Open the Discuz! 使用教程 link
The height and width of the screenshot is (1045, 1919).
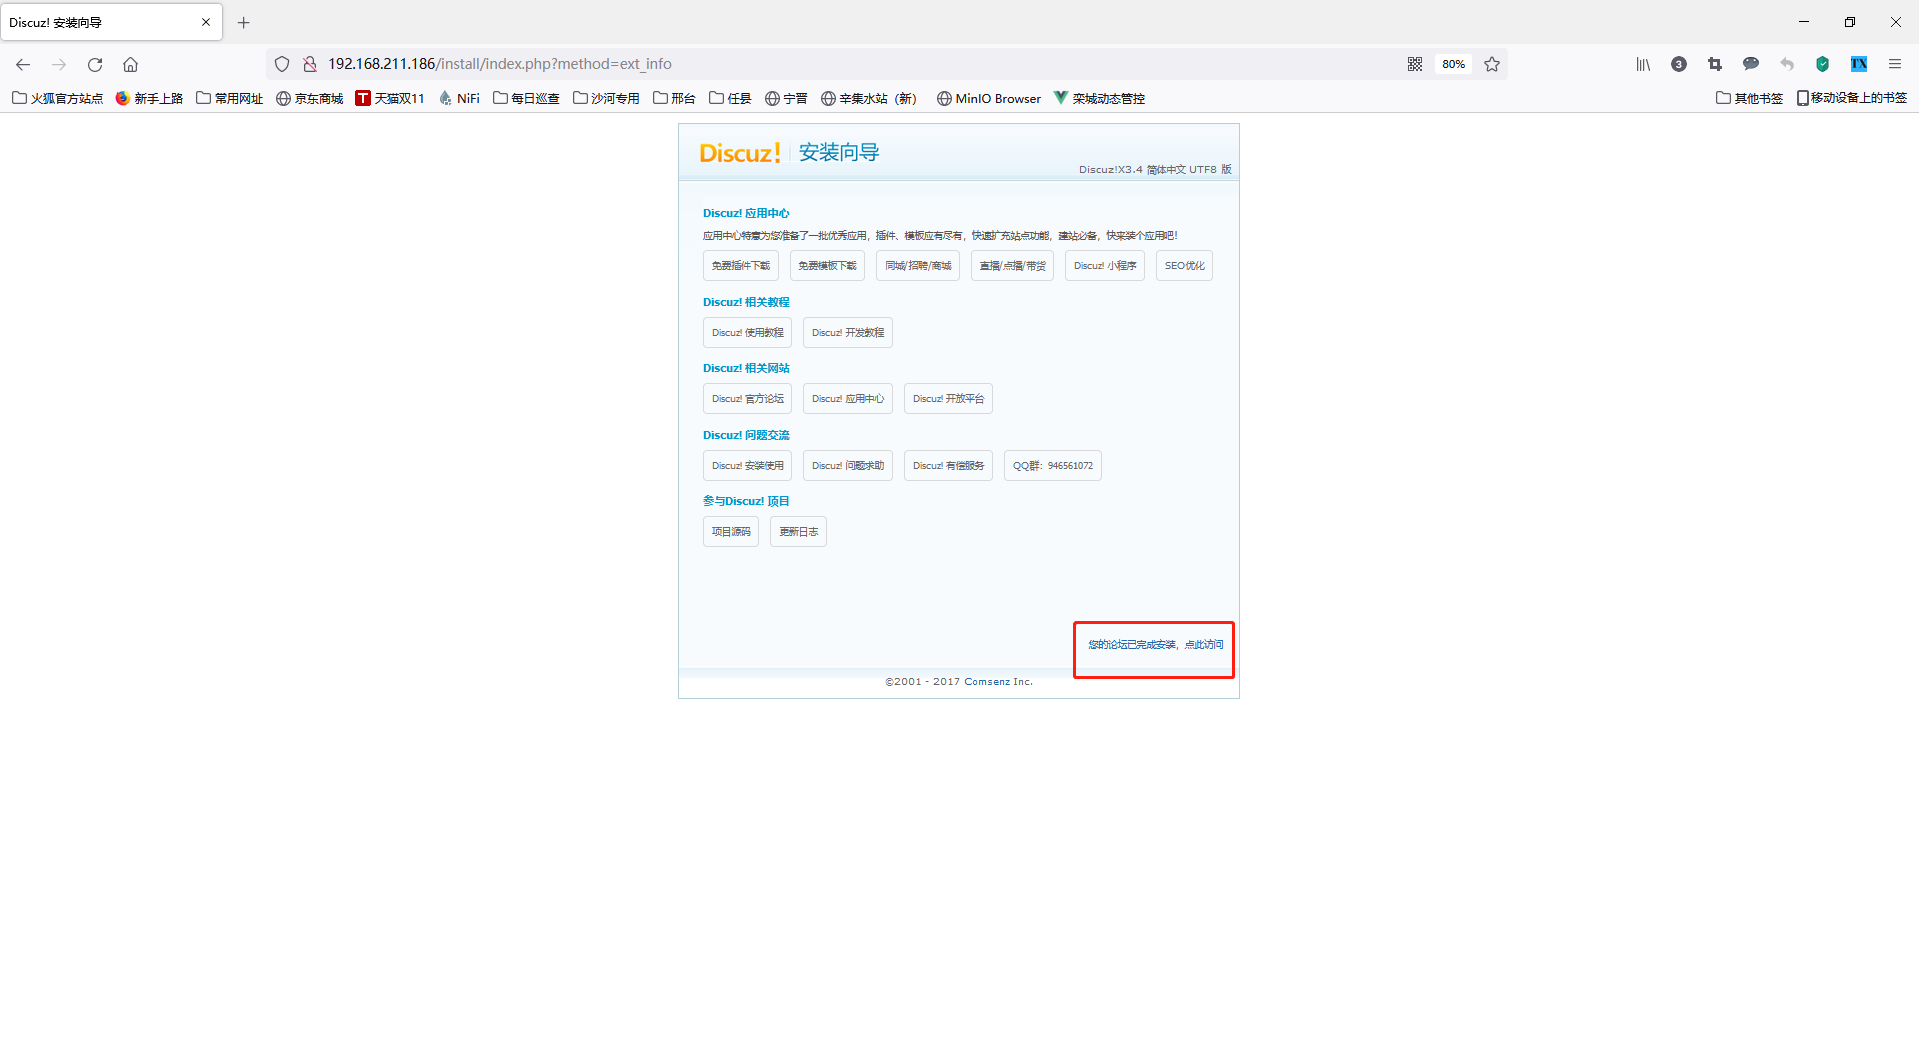coord(747,333)
